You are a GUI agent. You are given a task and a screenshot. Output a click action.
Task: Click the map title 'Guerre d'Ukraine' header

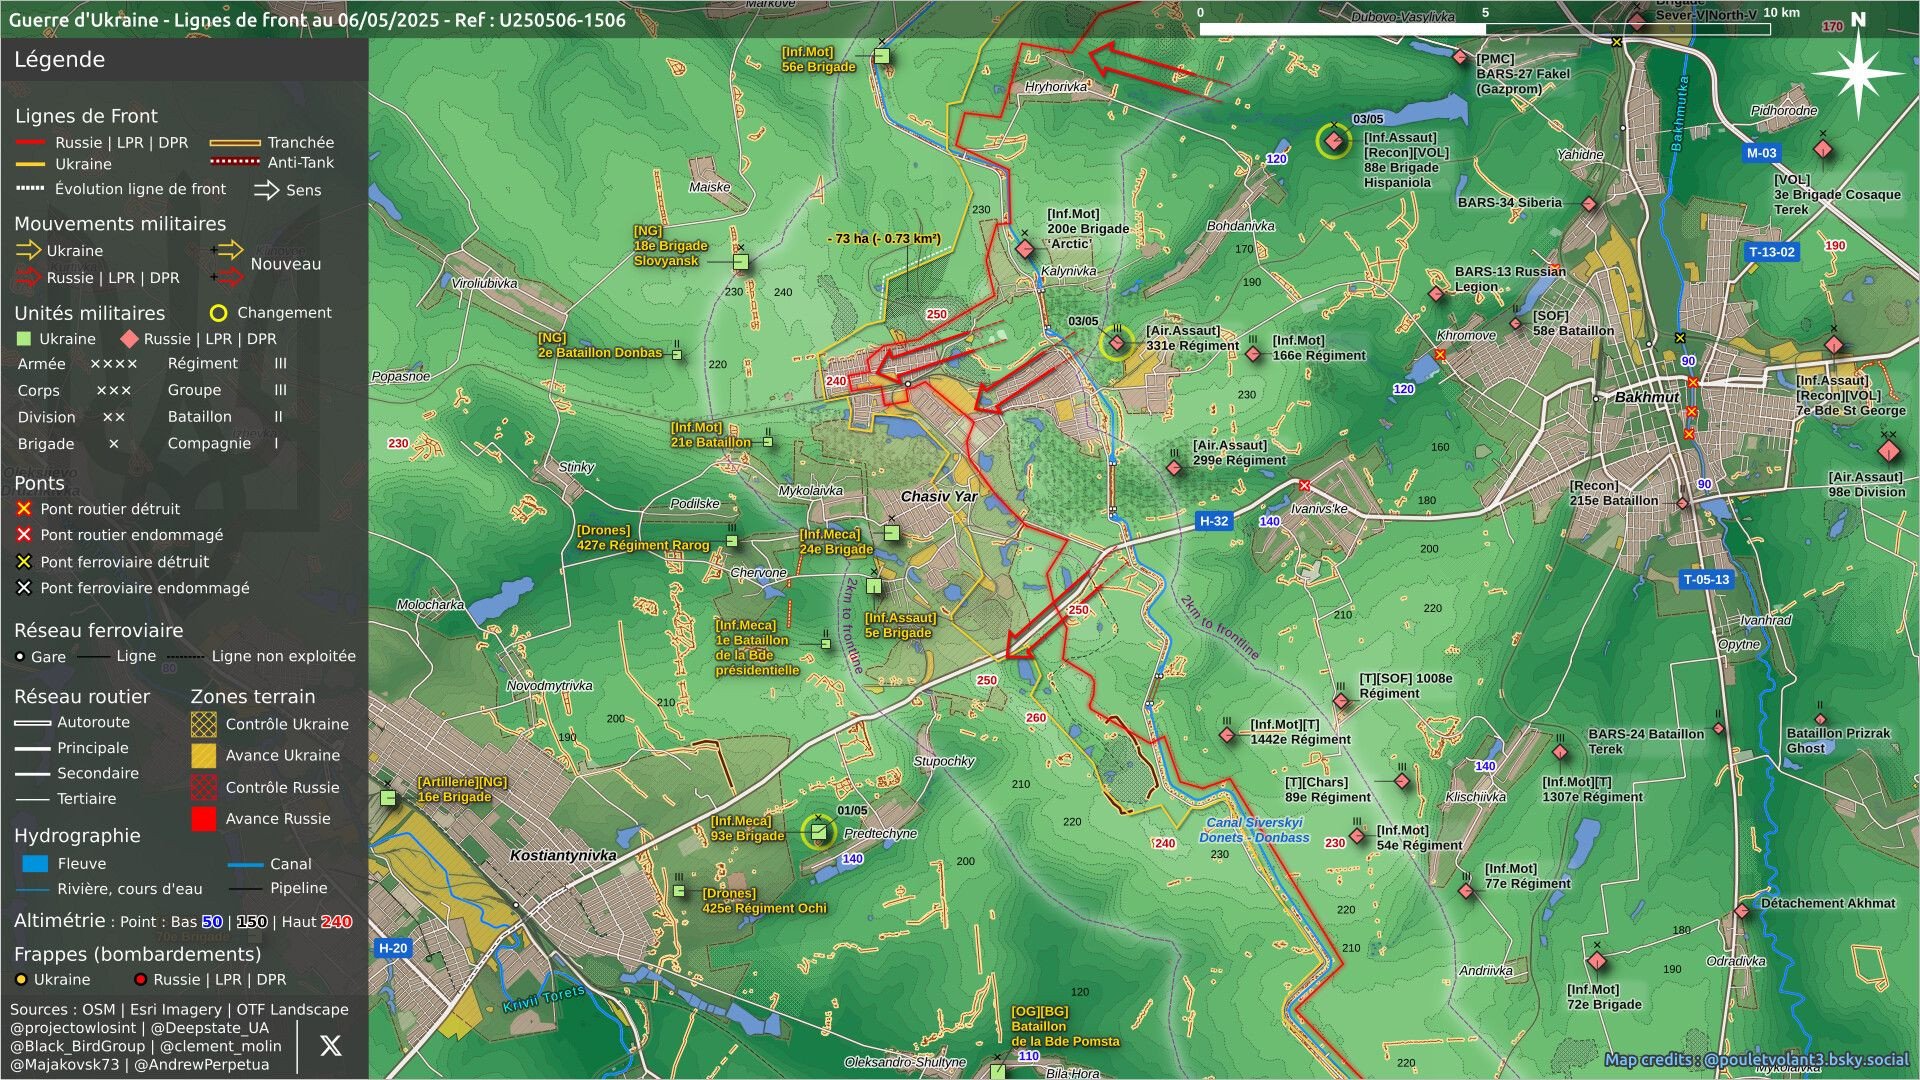click(317, 19)
